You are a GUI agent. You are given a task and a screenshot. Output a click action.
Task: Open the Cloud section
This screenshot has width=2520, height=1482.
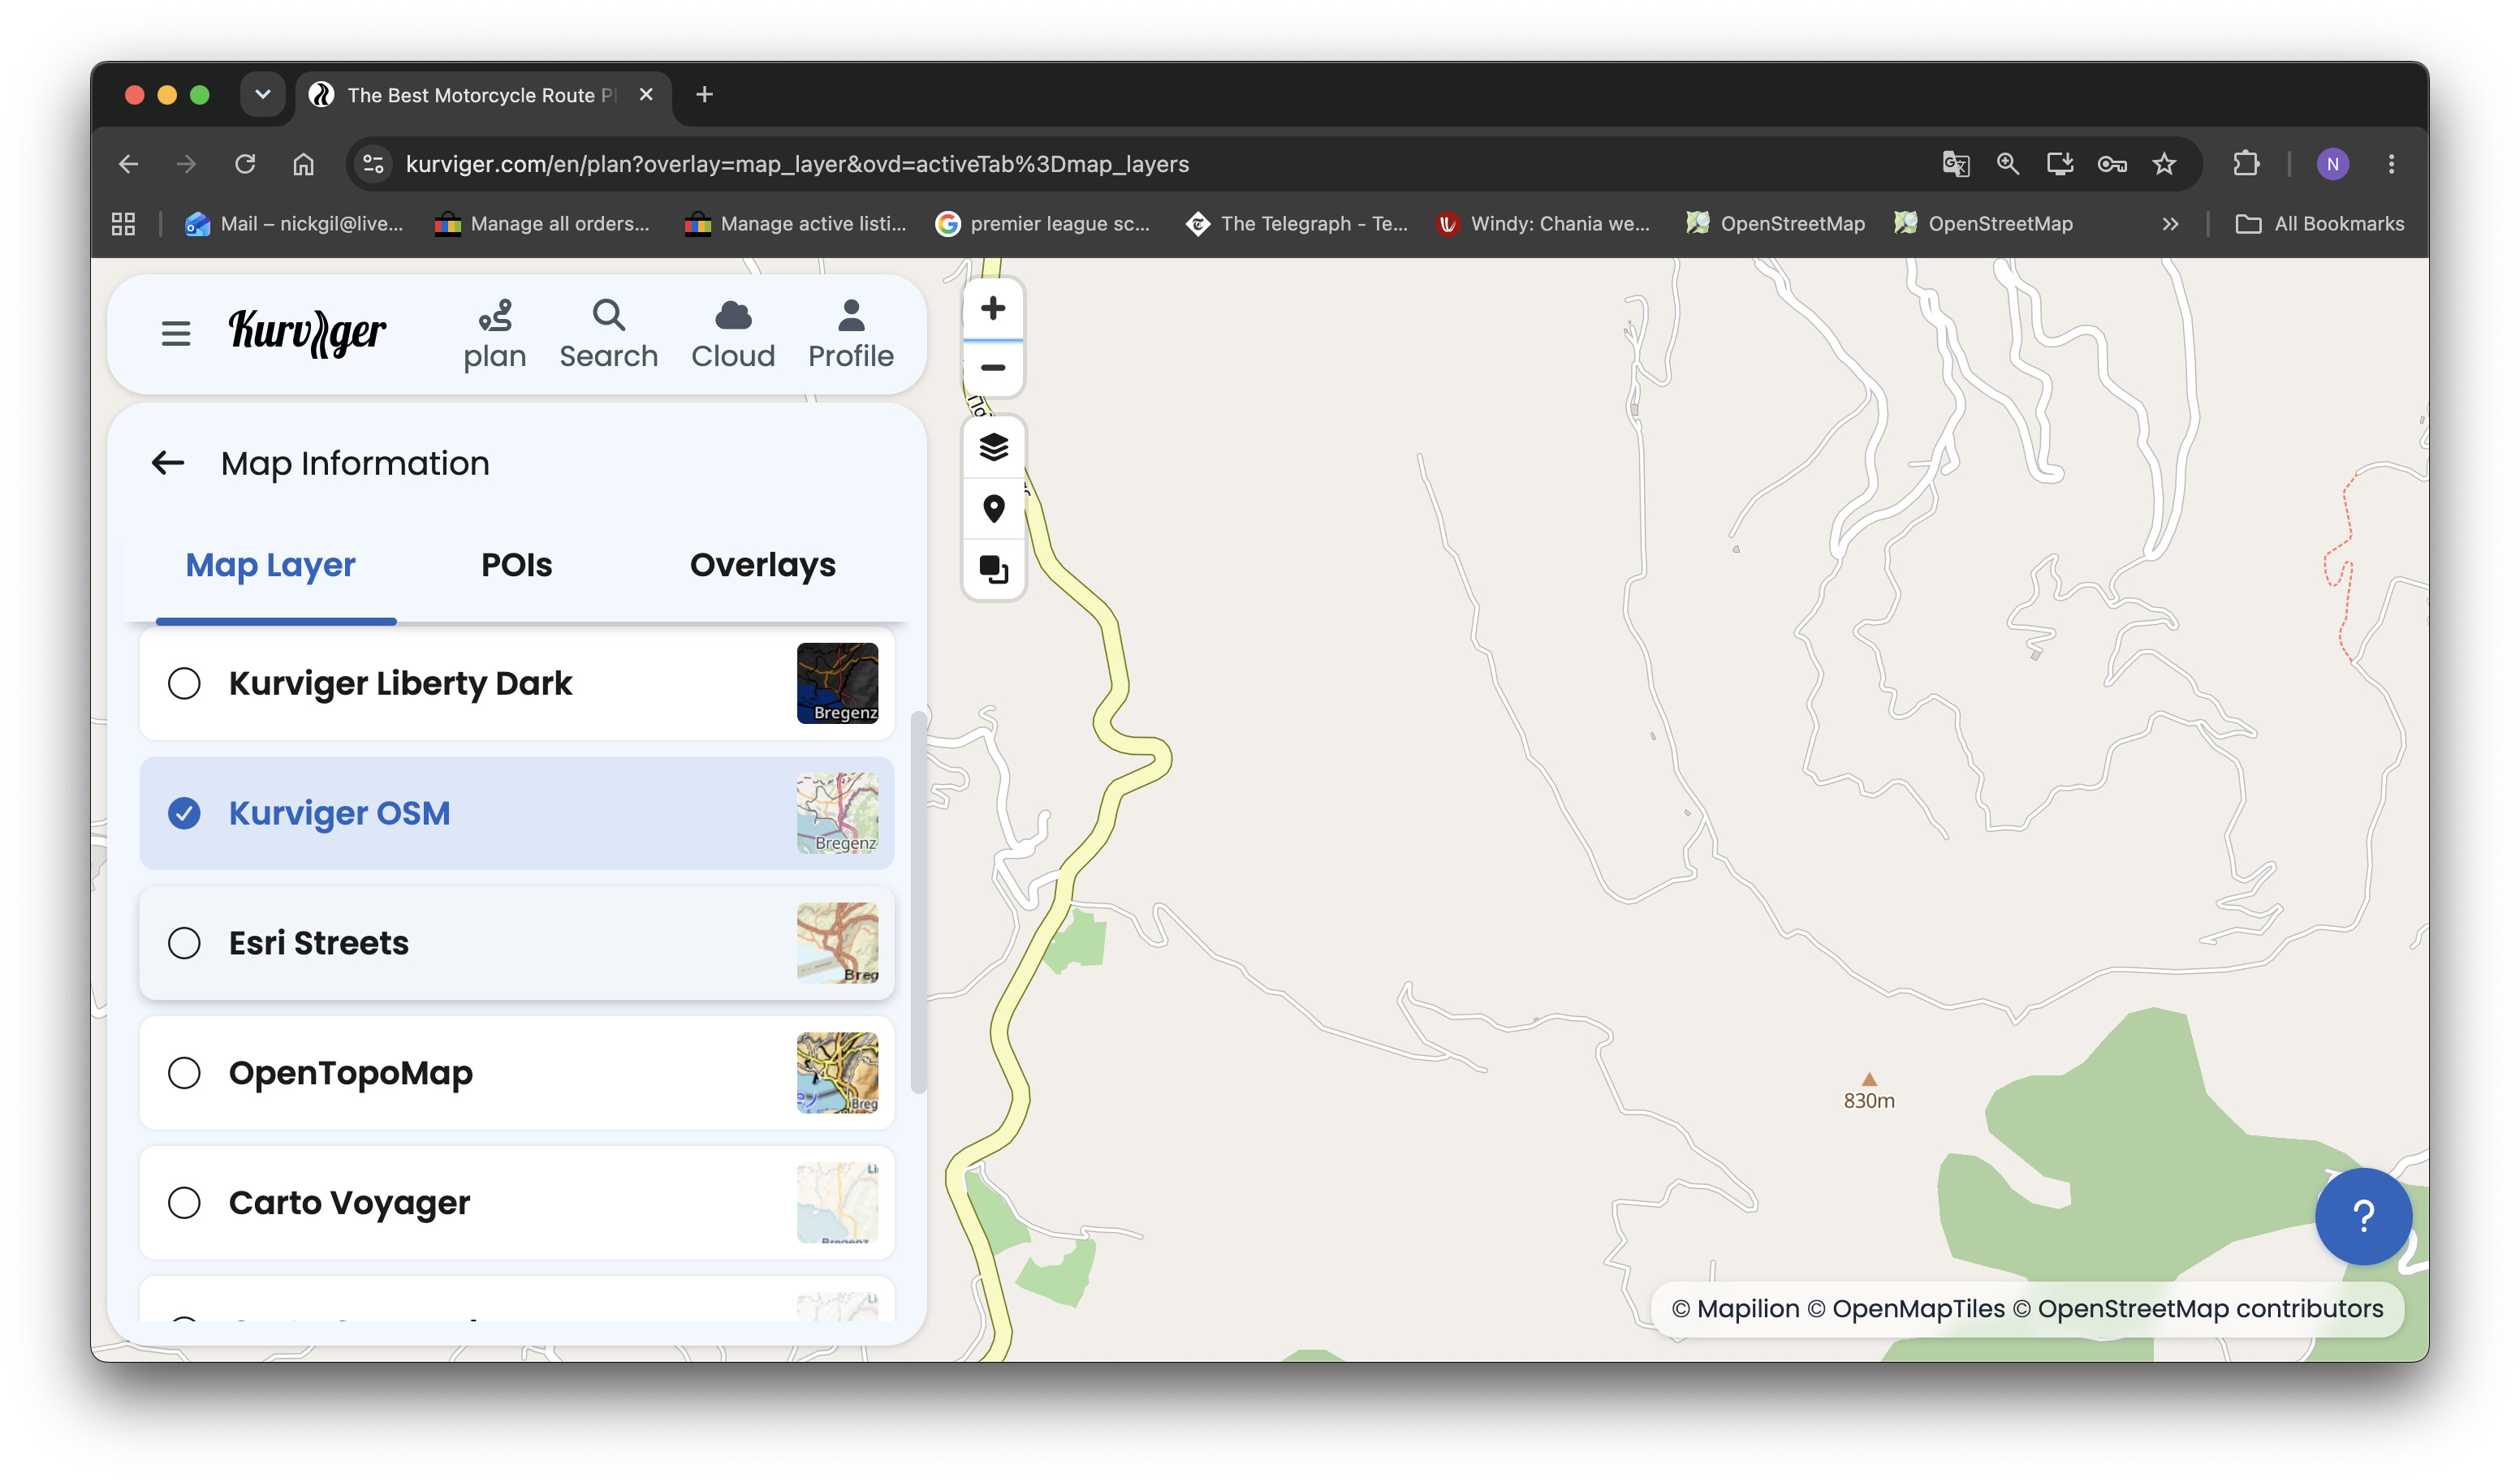click(x=733, y=334)
